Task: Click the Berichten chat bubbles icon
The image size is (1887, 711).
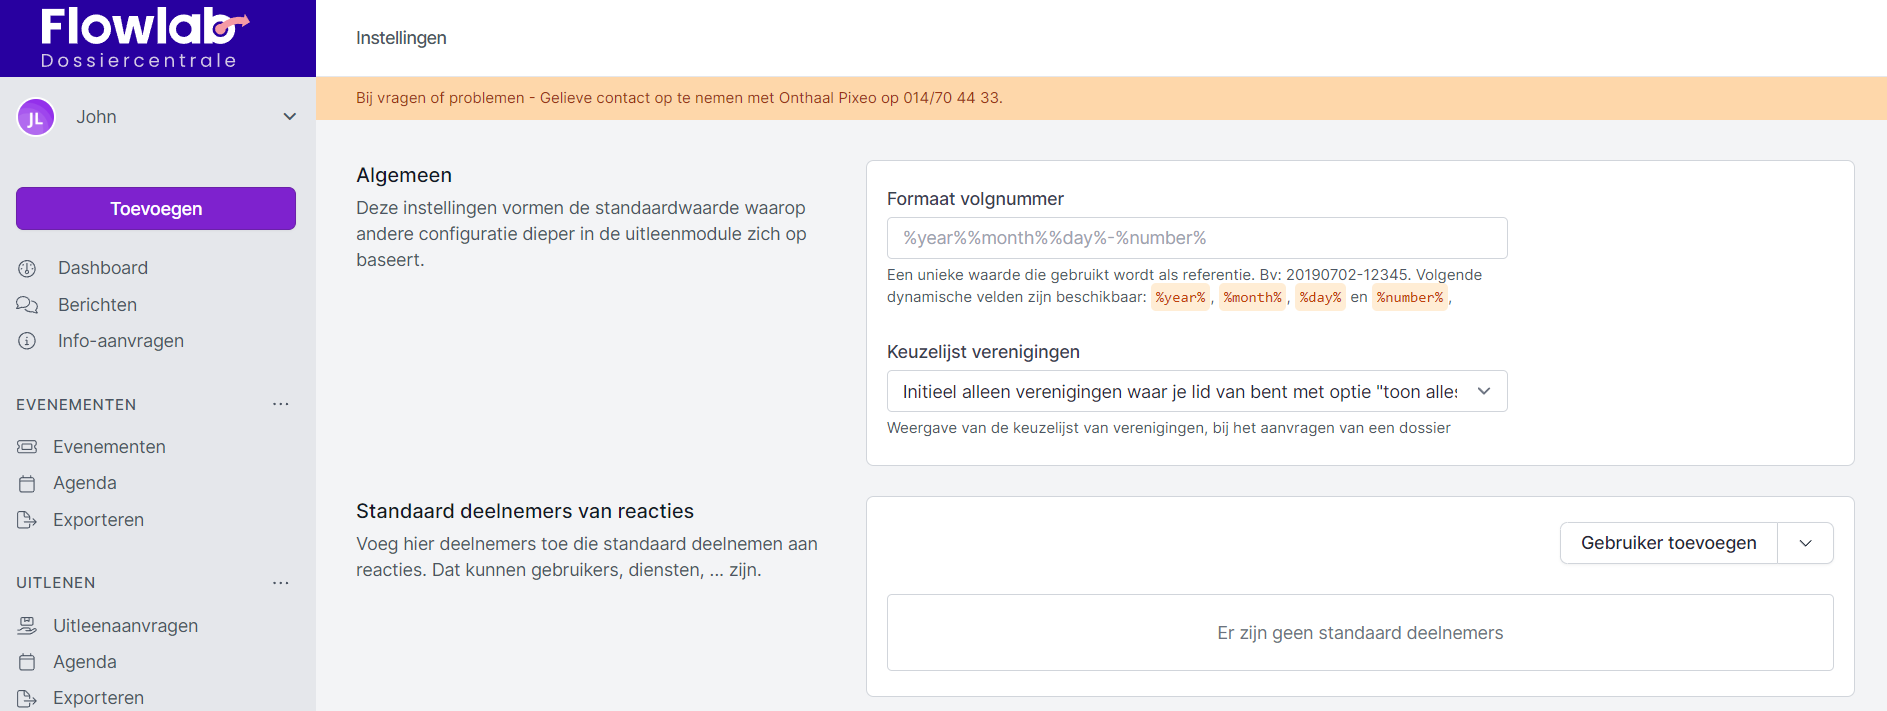Action: (27, 305)
